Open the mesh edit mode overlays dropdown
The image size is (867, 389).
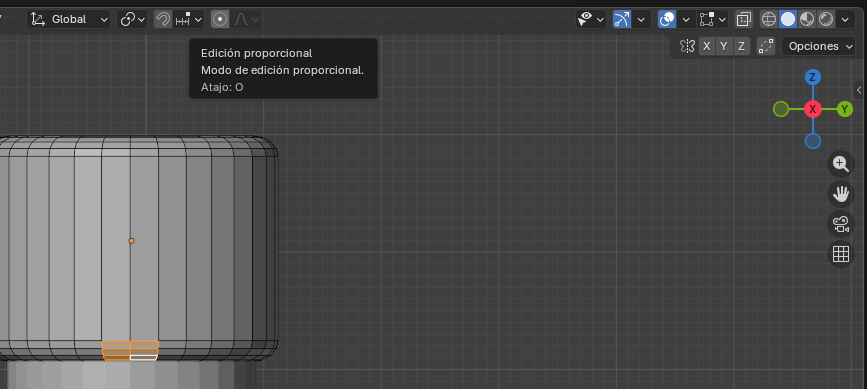click(x=713, y=19)
